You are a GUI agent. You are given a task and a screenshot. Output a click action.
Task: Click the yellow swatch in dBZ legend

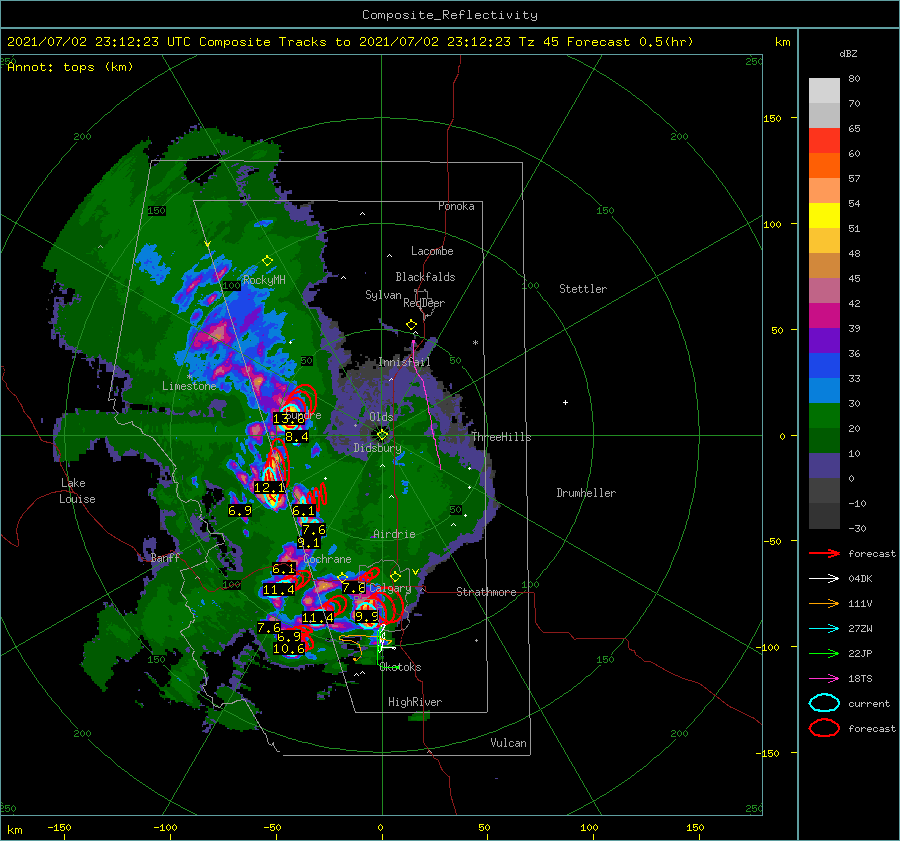[824, 215]
